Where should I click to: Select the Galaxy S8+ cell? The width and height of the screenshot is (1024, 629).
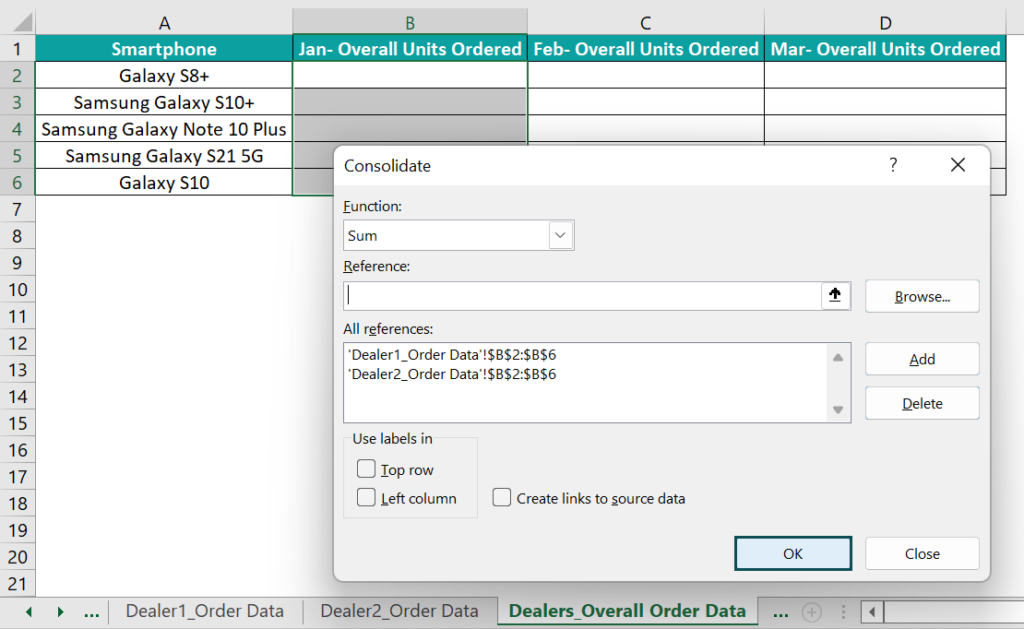coord(164,75)
